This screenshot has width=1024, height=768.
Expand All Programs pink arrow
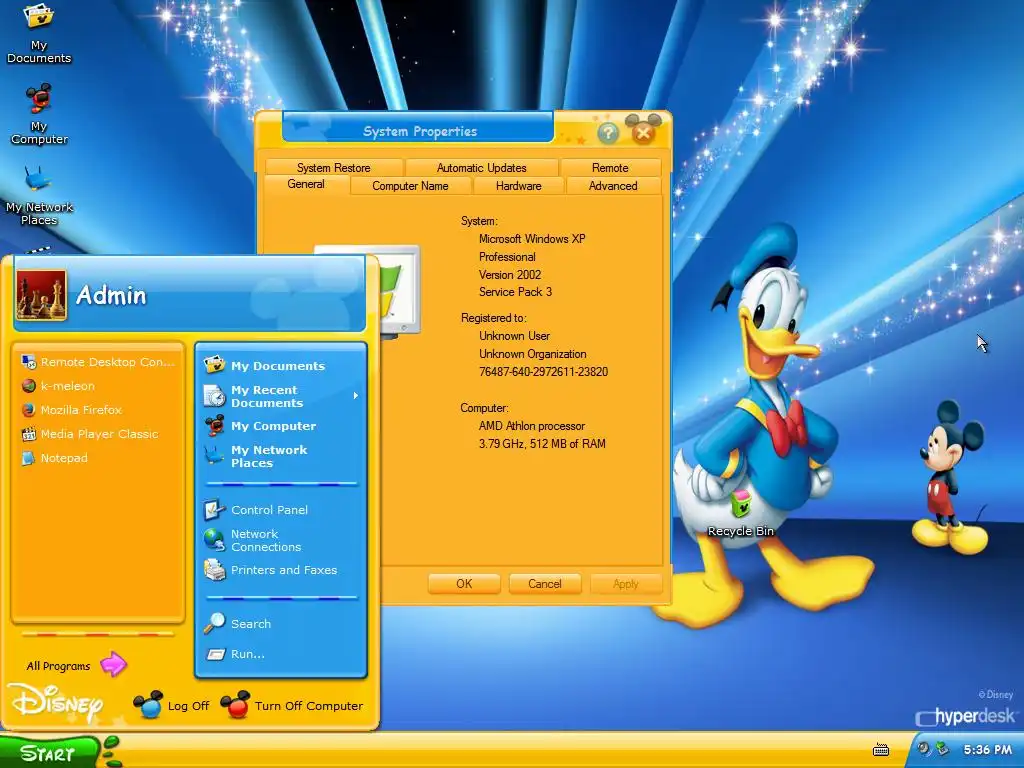point(114,665)
